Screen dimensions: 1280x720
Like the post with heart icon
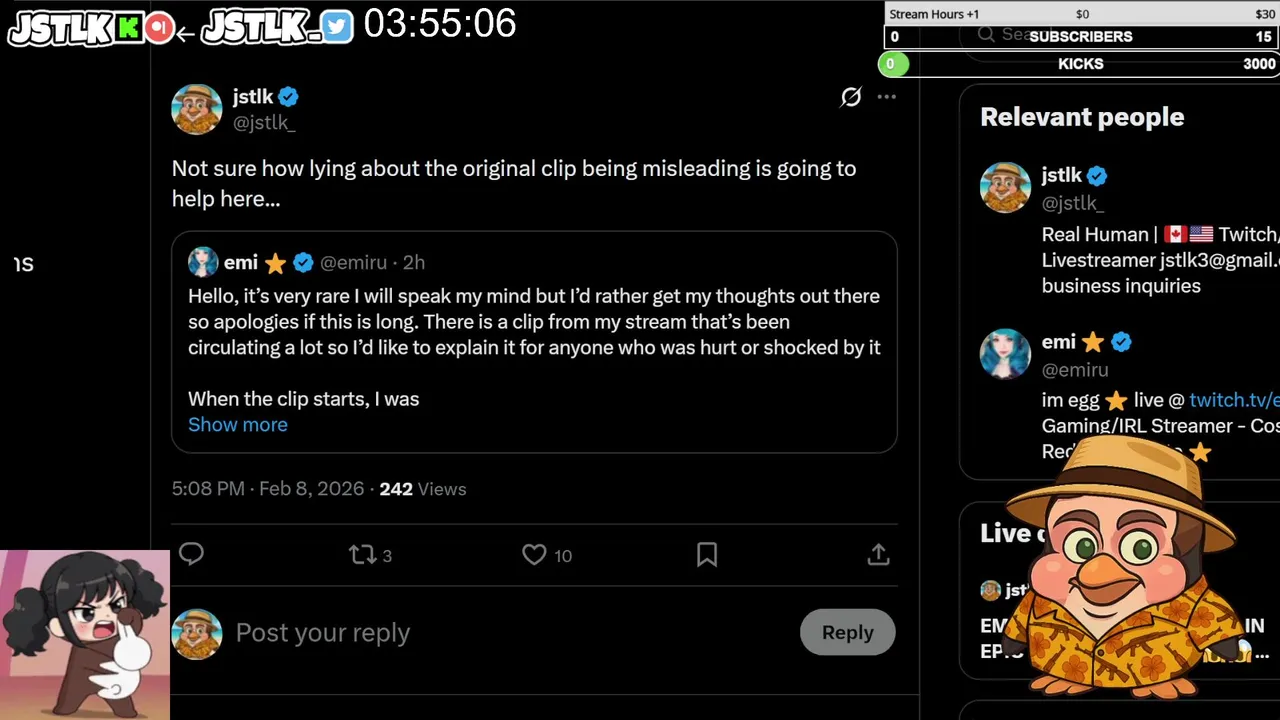tap(534, 554)
